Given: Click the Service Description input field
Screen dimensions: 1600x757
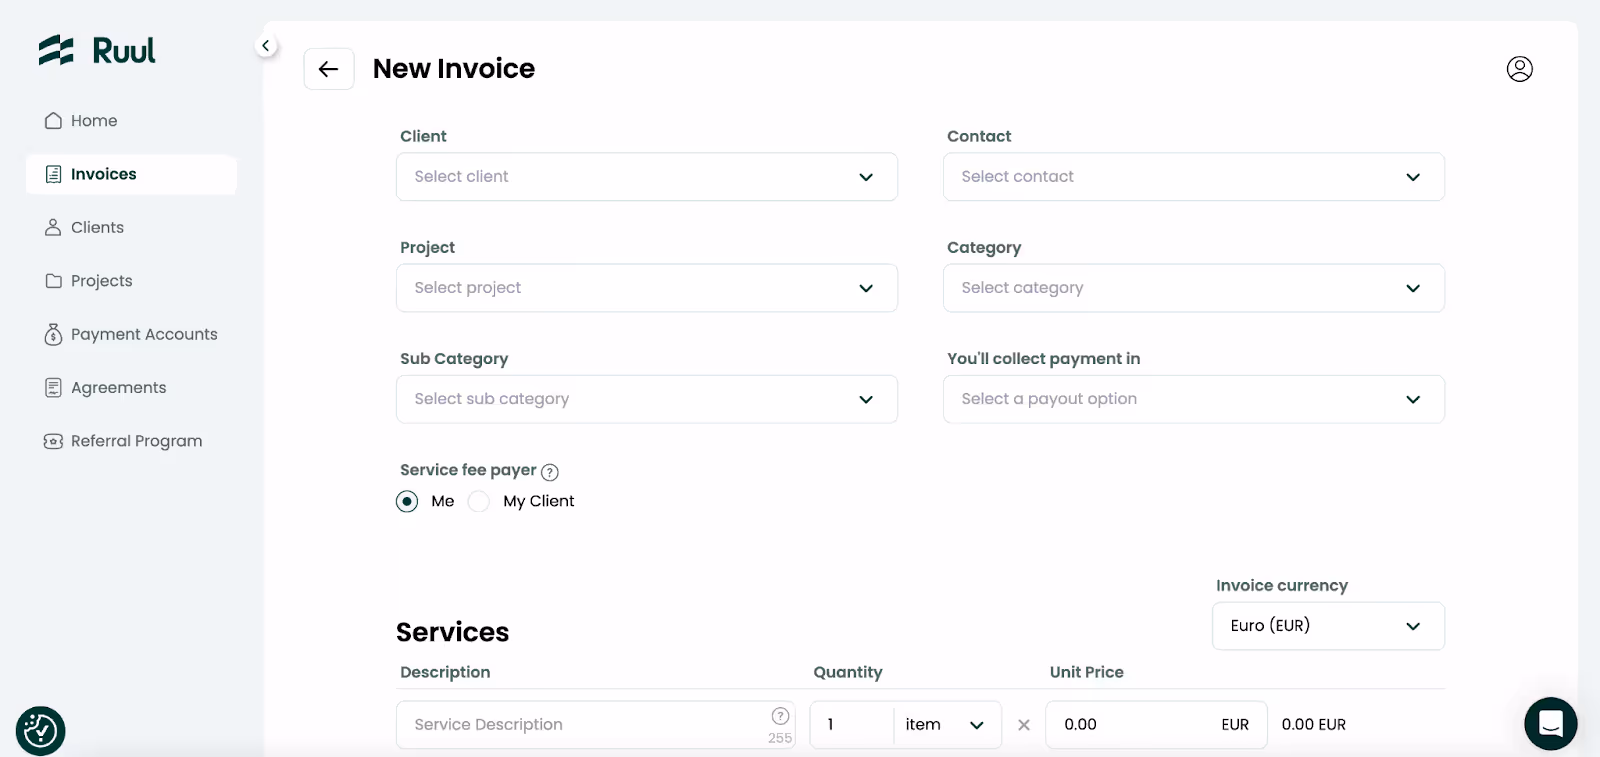Looking at the screenshot, I should tap(596, 725).
